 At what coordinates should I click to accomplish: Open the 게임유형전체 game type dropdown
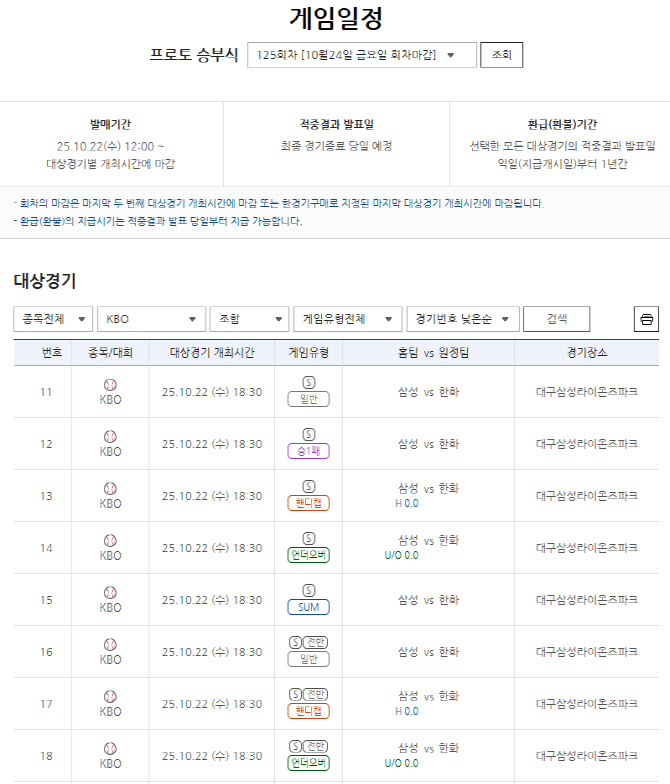[347, 319]
